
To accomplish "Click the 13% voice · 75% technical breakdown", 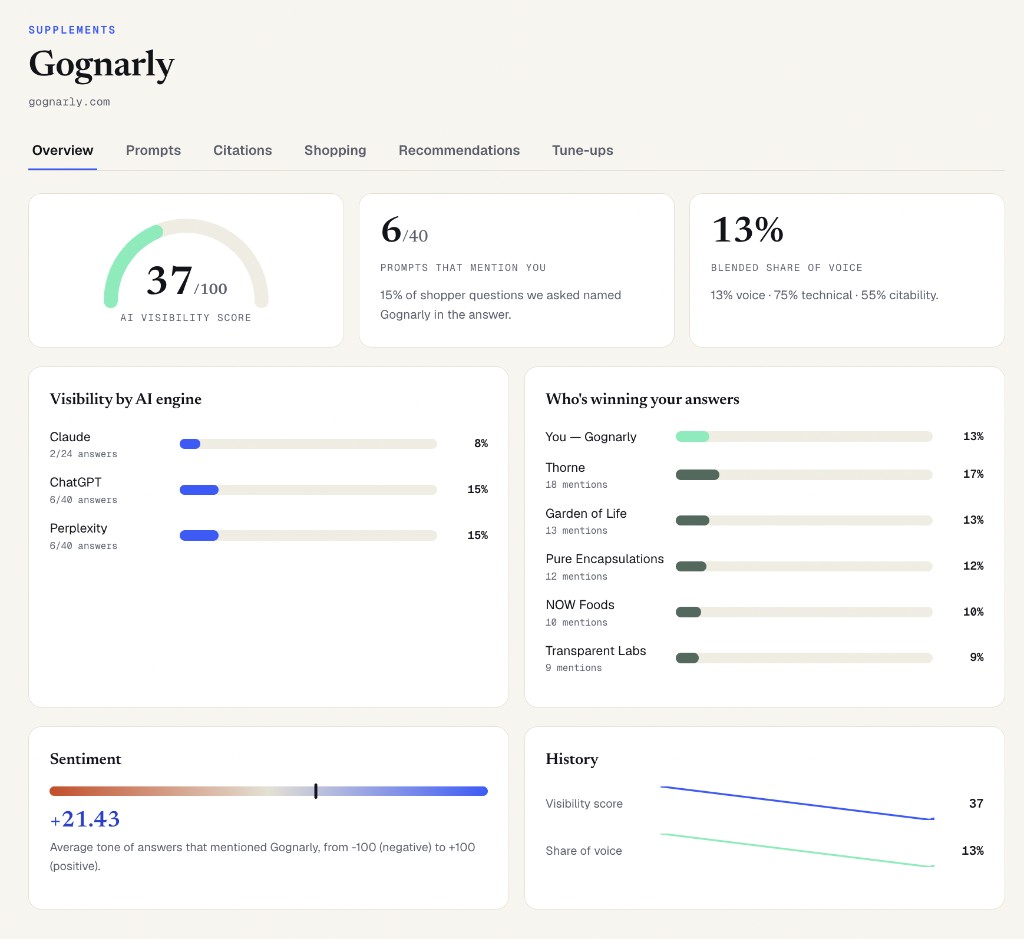I will [x=824, y=295].
